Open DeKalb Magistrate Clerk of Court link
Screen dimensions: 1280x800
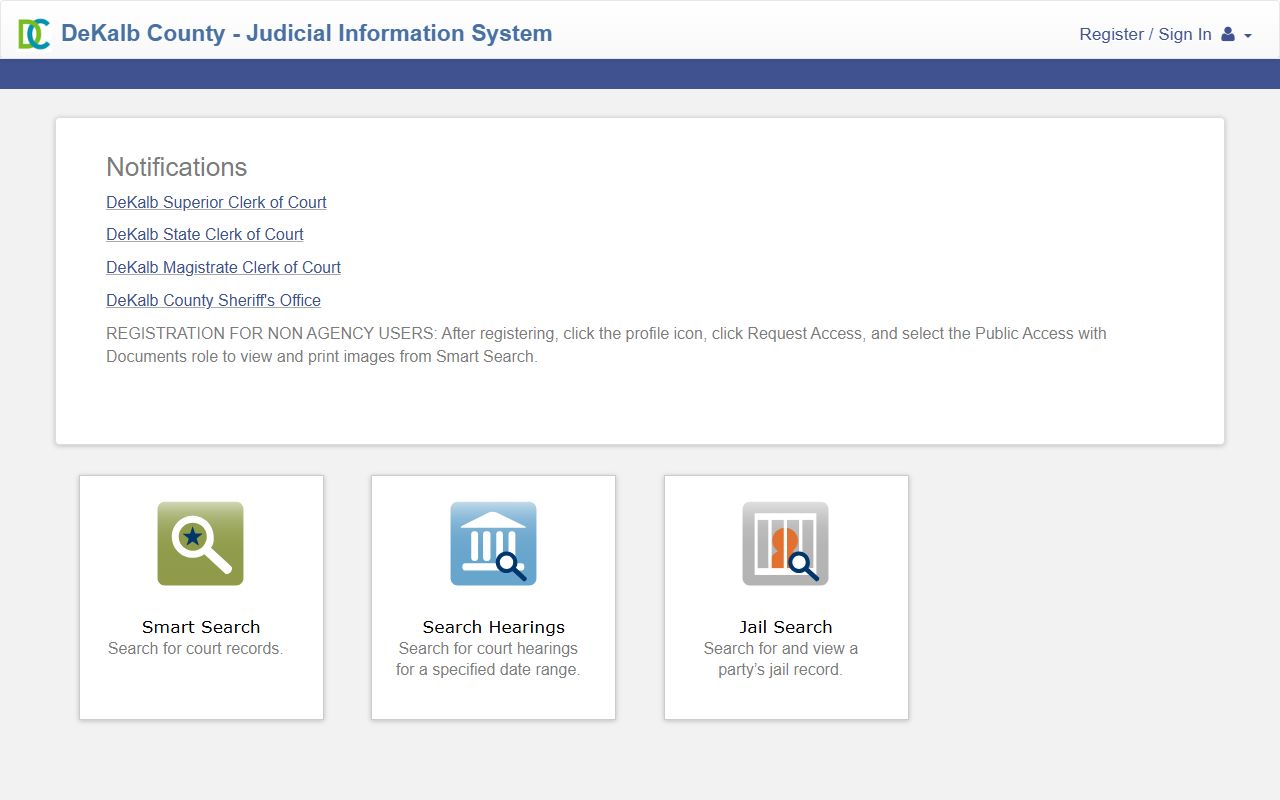223,267
